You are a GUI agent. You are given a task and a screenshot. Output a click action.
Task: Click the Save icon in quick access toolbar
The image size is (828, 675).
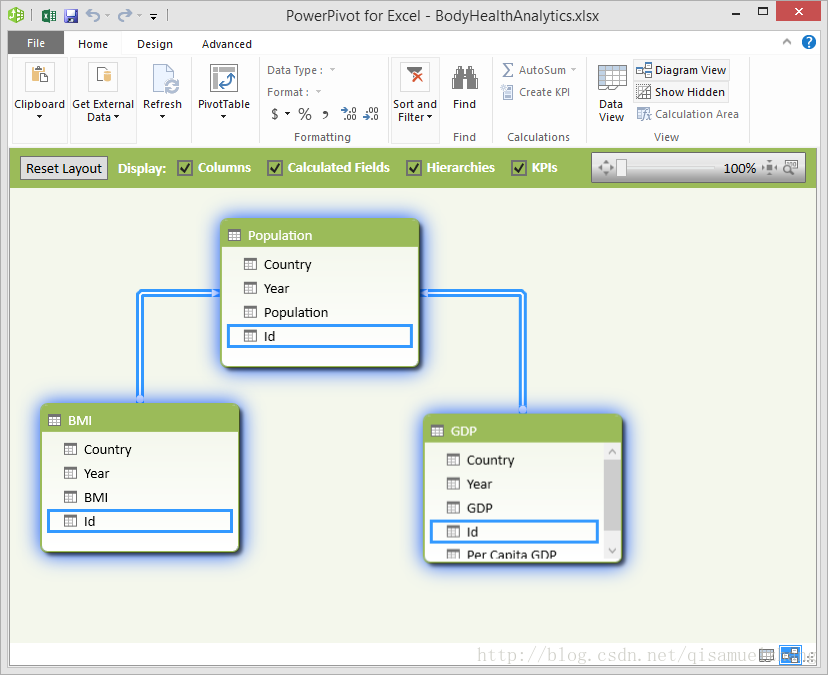(71, 16)
